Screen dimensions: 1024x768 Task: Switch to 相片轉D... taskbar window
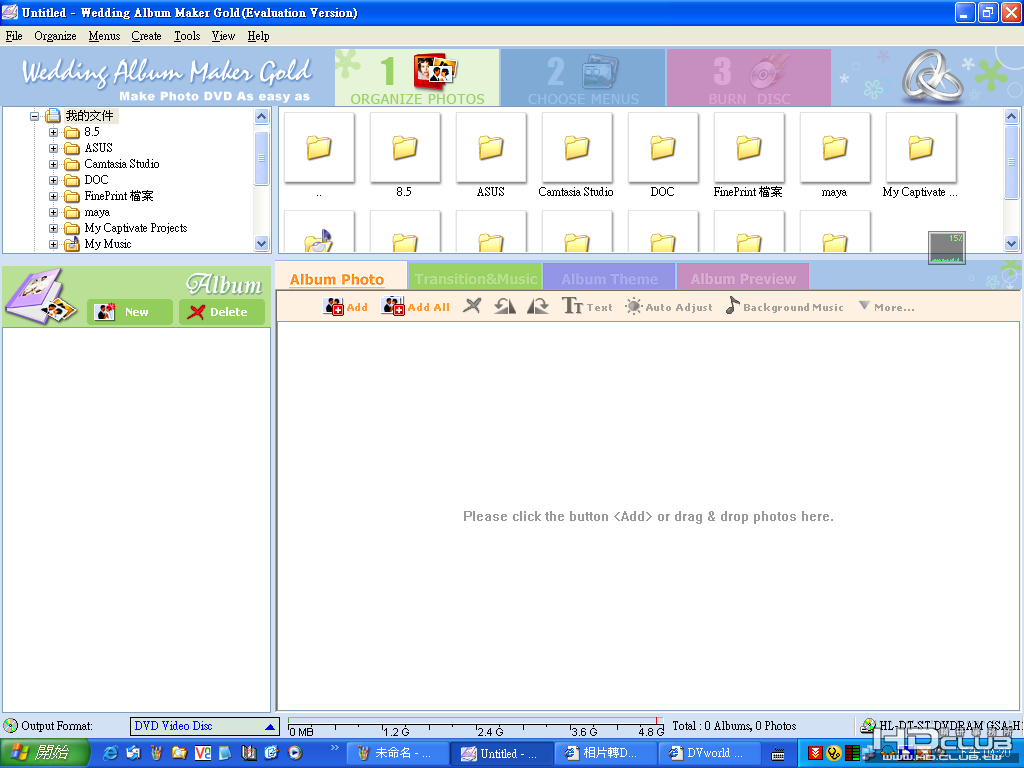[x=605, y=754]
